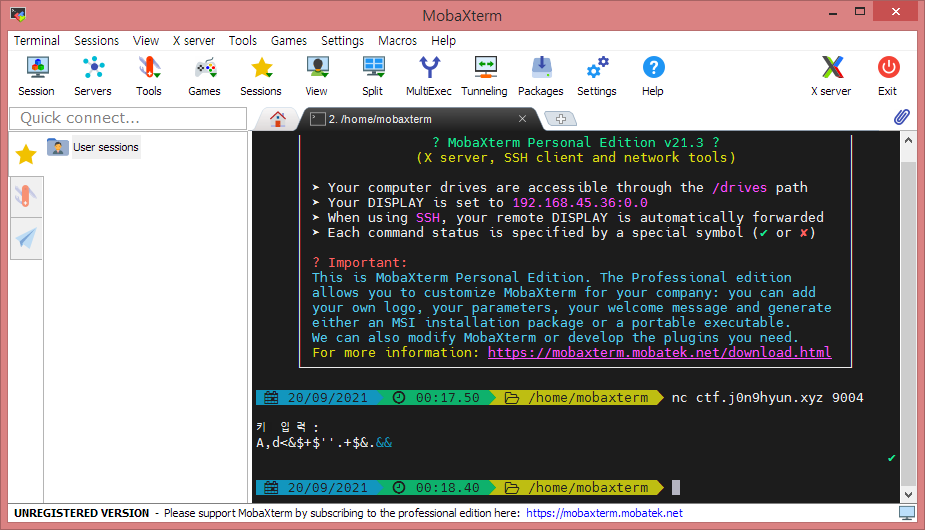
Task: Select the Tools knife sidebar tab
Action: point(26,196)
